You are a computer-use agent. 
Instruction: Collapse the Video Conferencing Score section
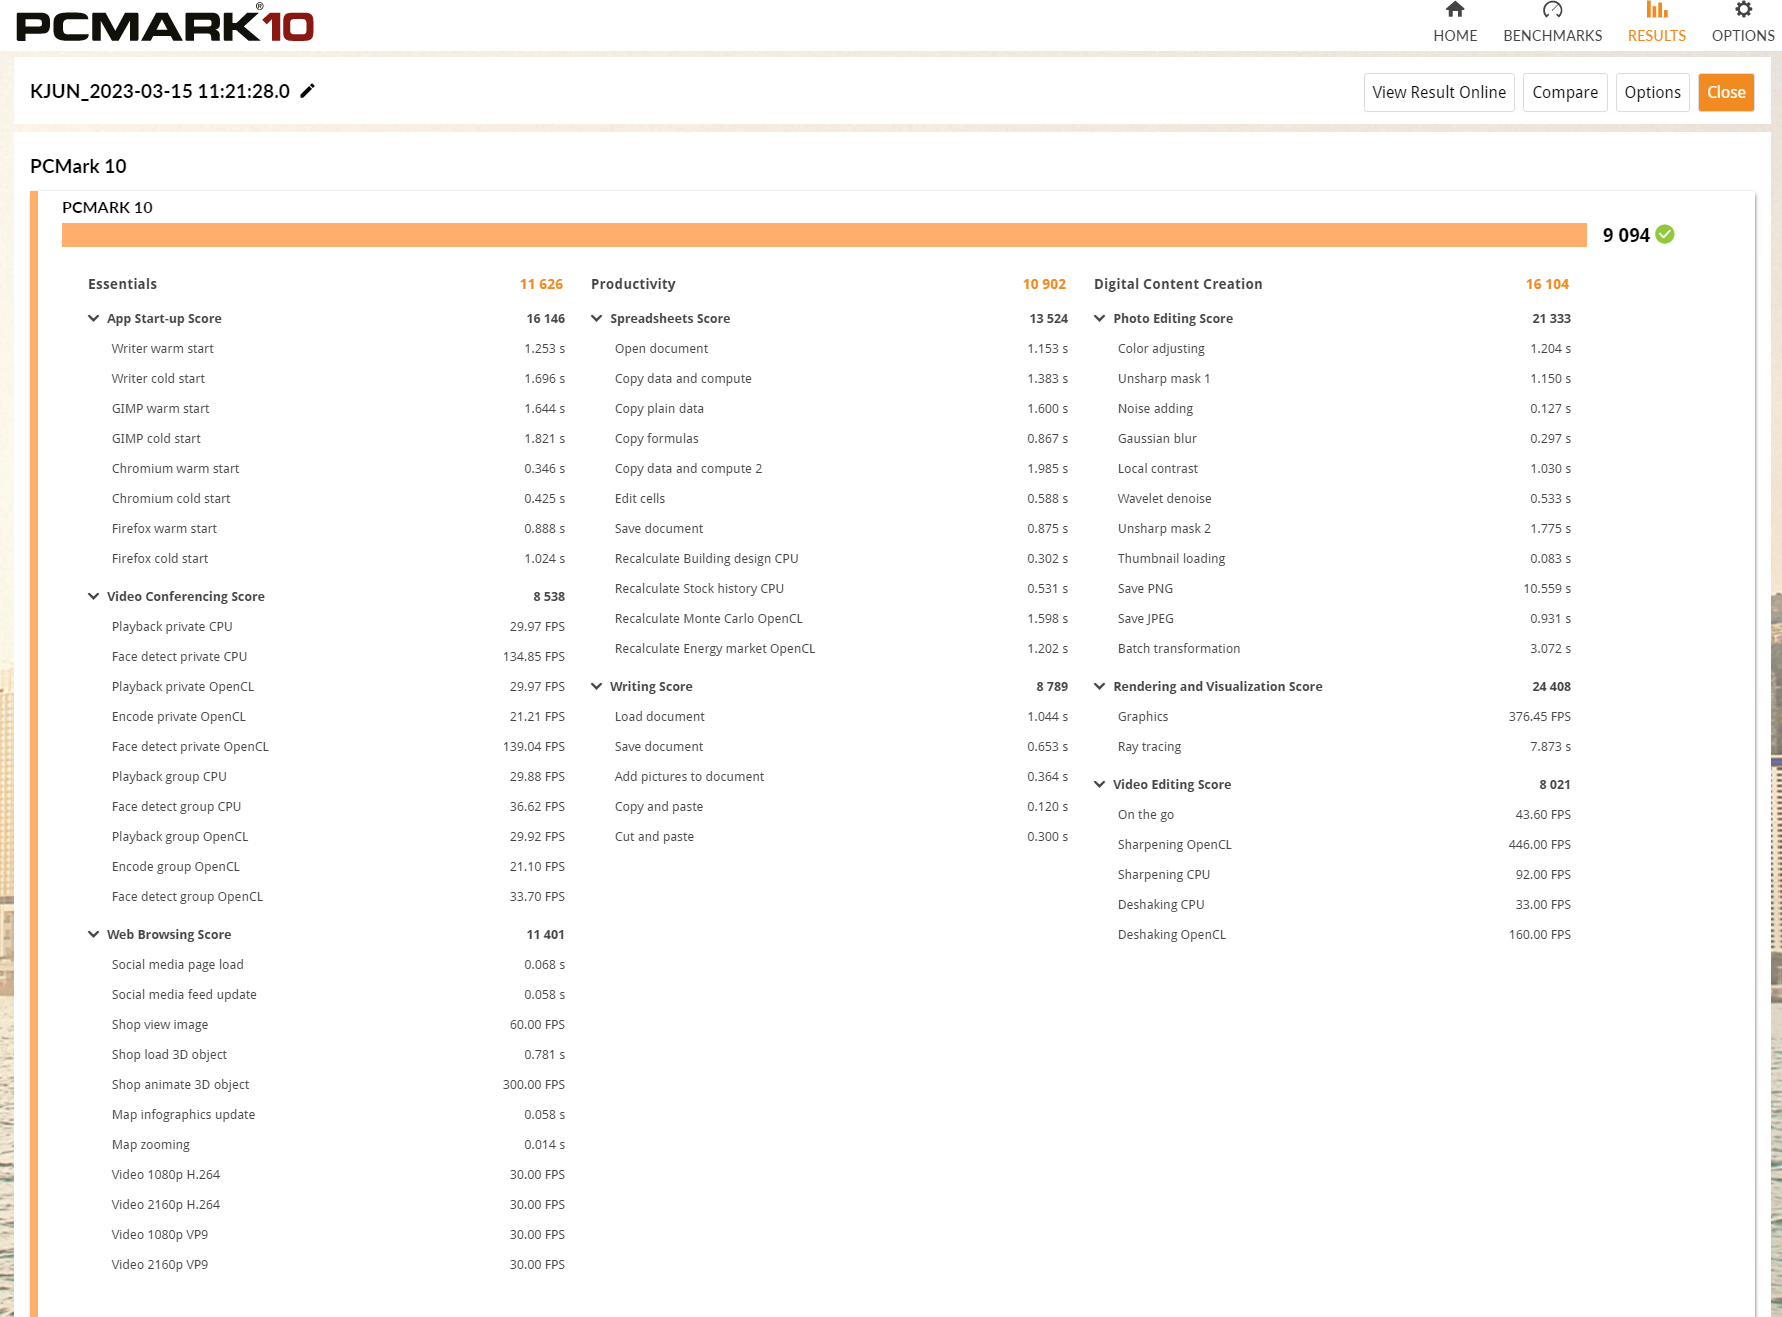pyautogui.click(x=94, y=596)
